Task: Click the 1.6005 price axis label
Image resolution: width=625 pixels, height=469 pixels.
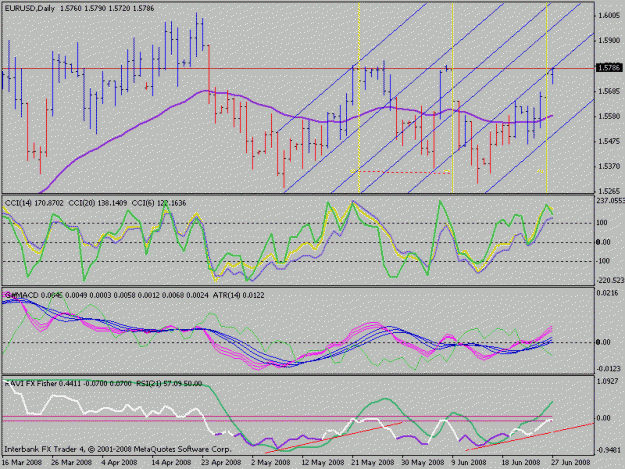Action: 609,16
